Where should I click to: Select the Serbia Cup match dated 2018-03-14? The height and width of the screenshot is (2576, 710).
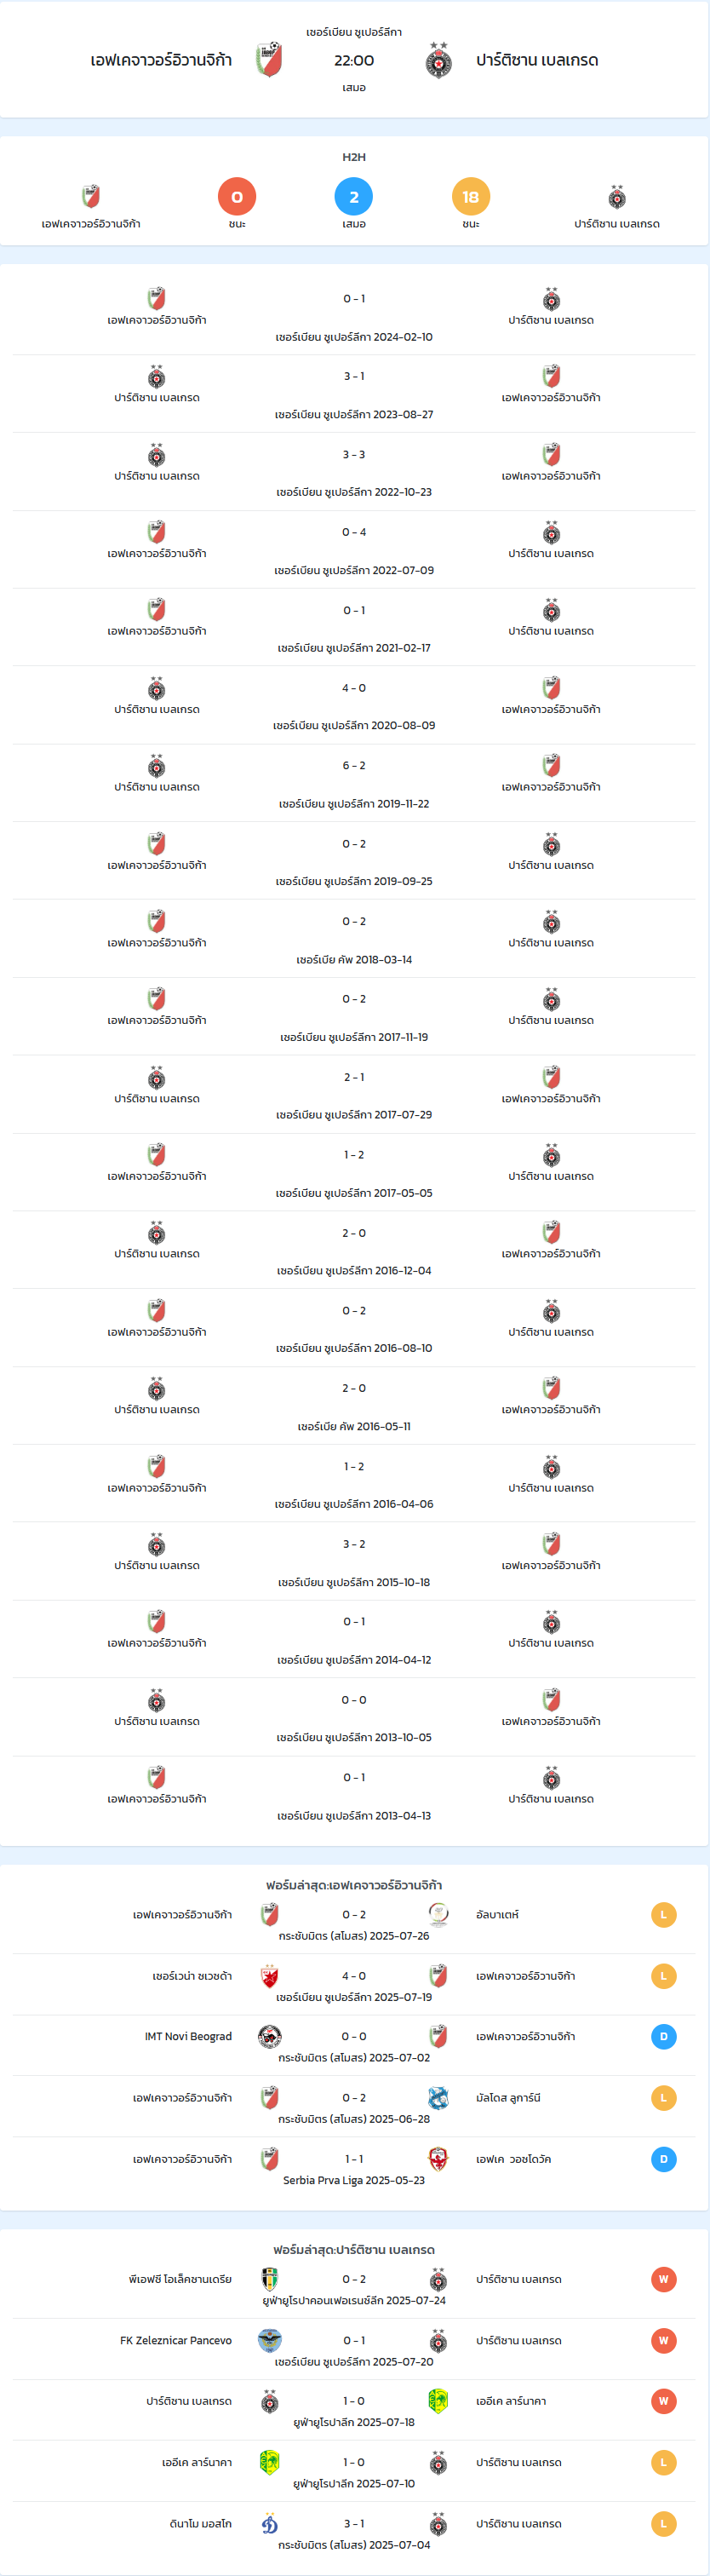(x=354, y=940)
